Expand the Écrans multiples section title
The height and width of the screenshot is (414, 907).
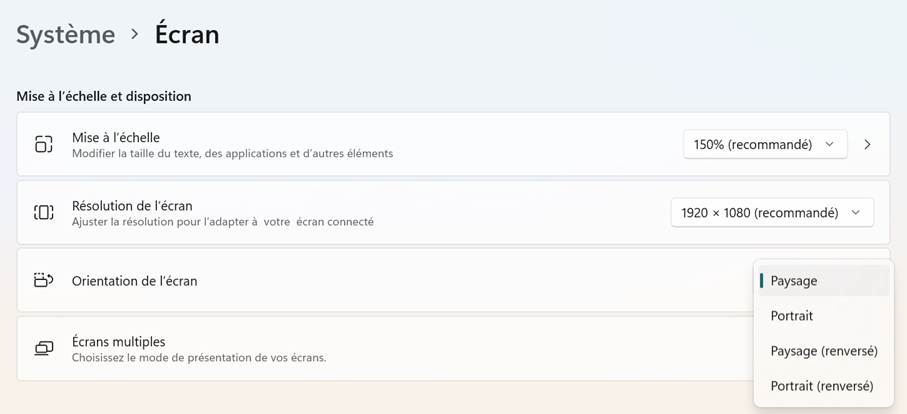[x=119, y=341]
